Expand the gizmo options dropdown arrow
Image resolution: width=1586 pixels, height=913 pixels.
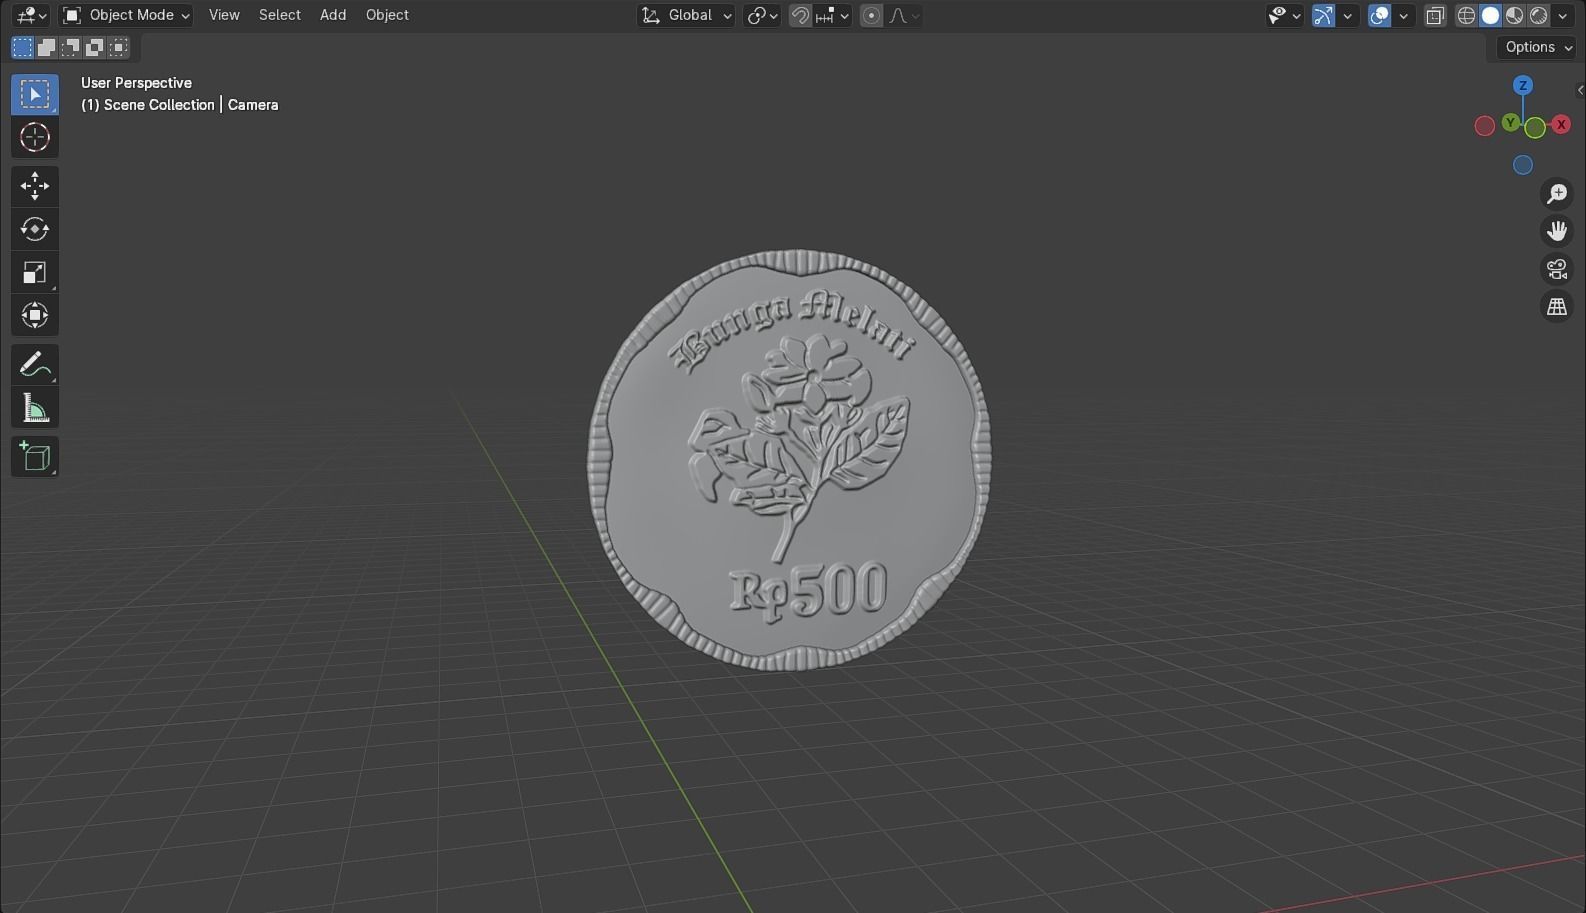coord(1348,15)
